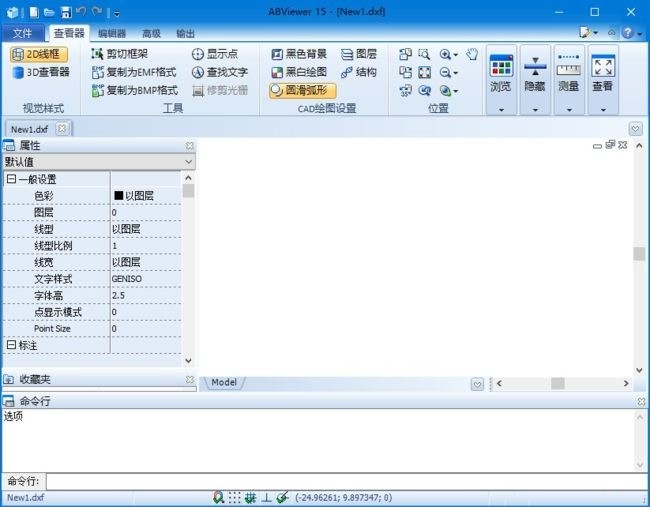
Task: Toggle the snap icon in the status bar
Action: (x=218, y=497)
